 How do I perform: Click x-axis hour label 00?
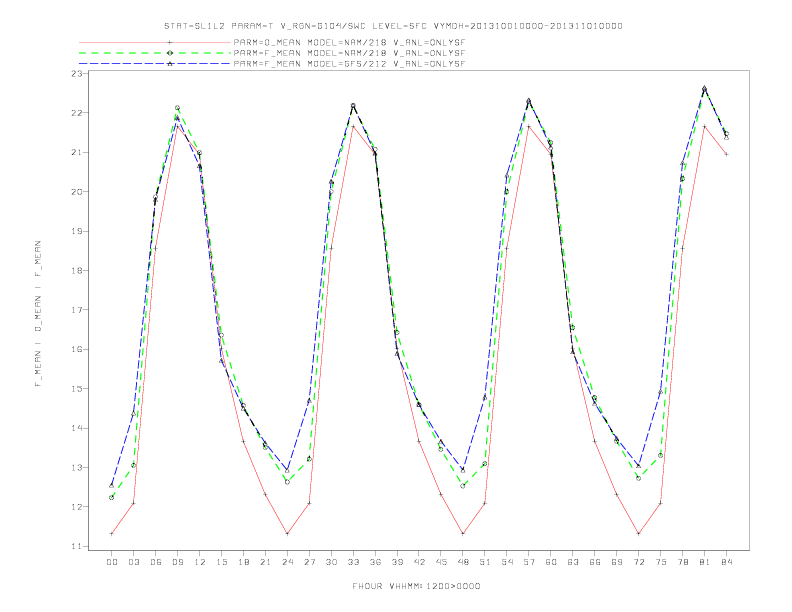click(112, 562)
